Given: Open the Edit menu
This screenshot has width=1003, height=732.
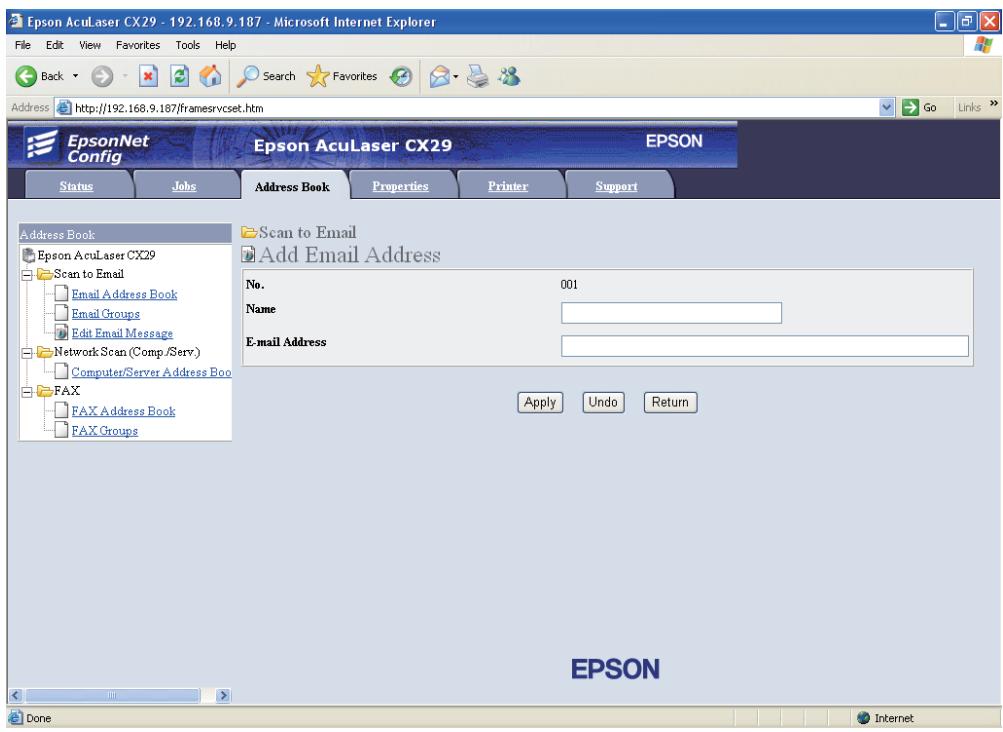Looking at the screenshot, I should click(x=54, y=45).
